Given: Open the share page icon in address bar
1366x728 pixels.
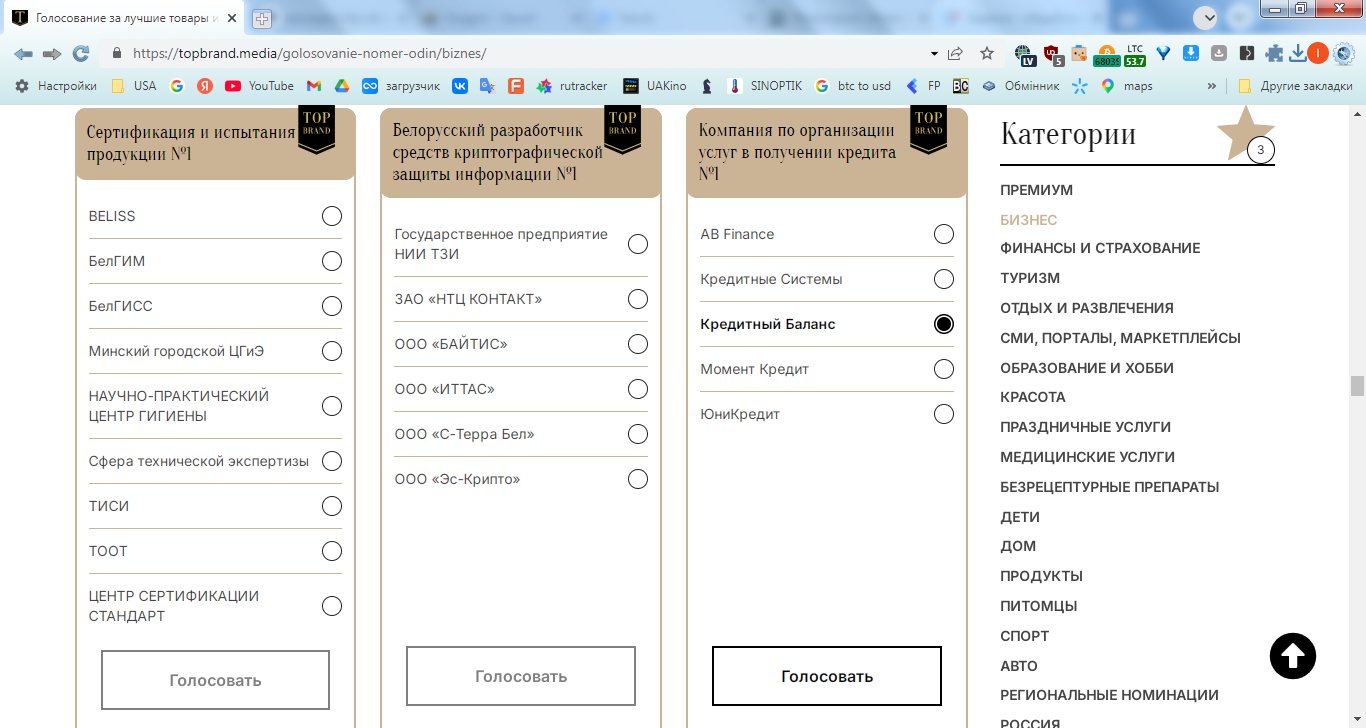Looking at the screenshot, I should [956, 53].
